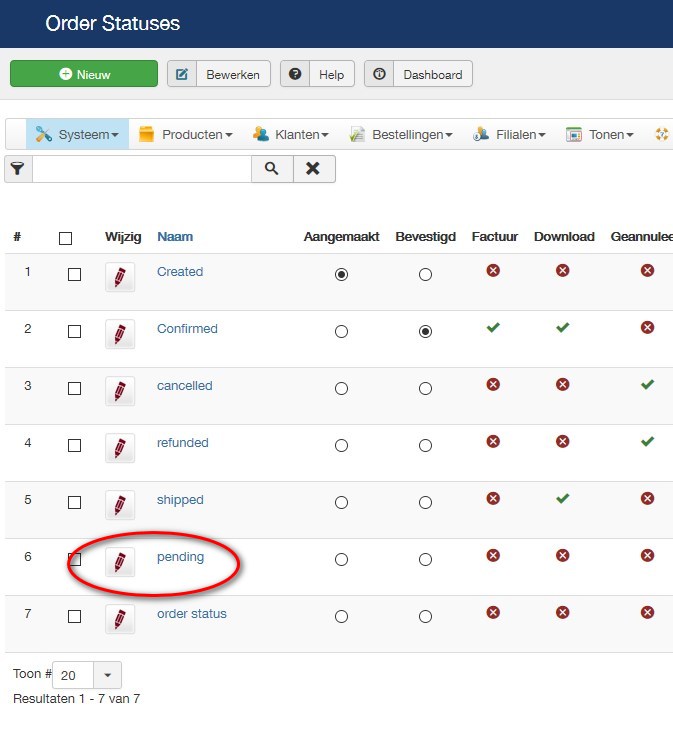
Task: Toggle Factuur red cross for pending row
Action: [493, 556]
